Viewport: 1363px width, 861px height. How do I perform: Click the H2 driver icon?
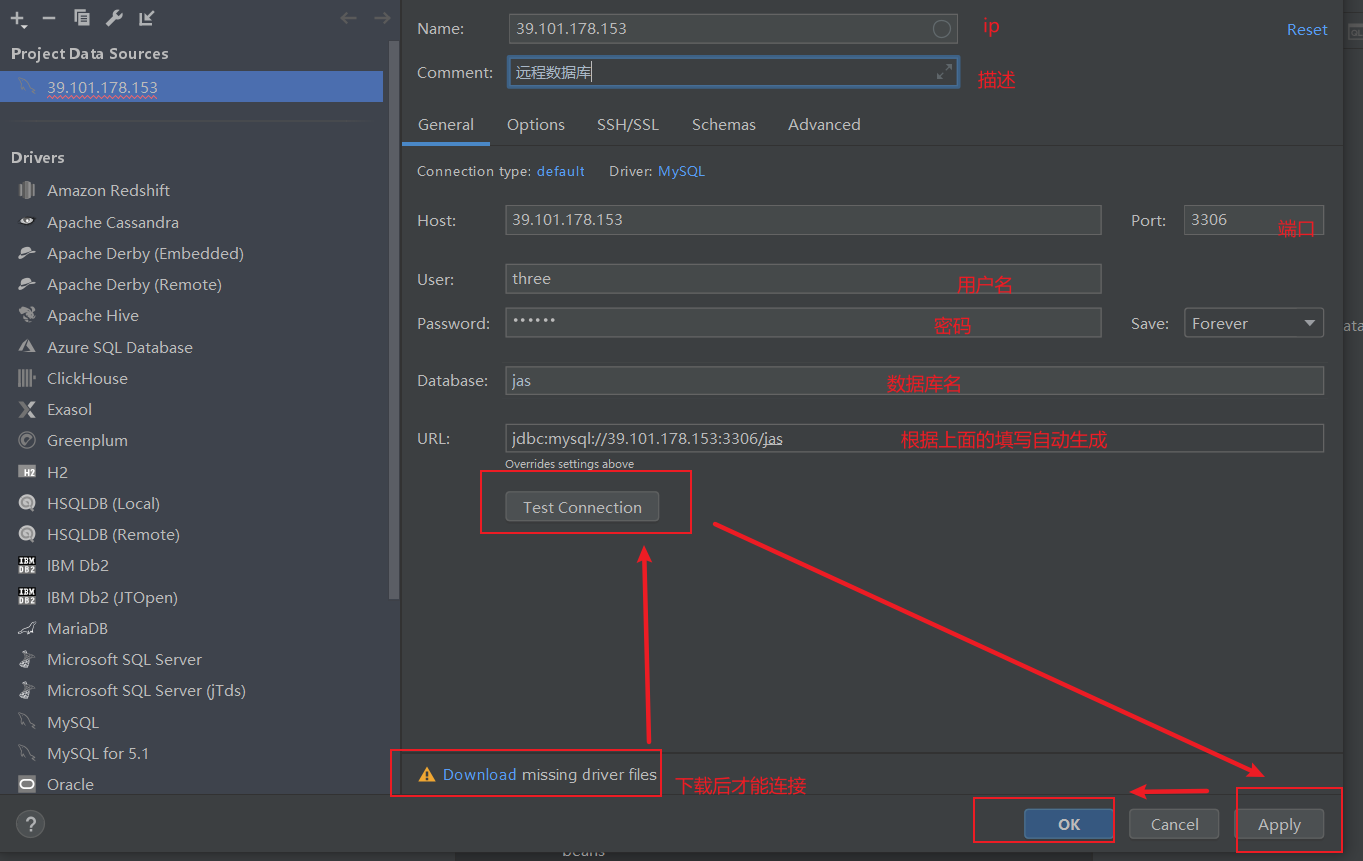coord(27,472)
